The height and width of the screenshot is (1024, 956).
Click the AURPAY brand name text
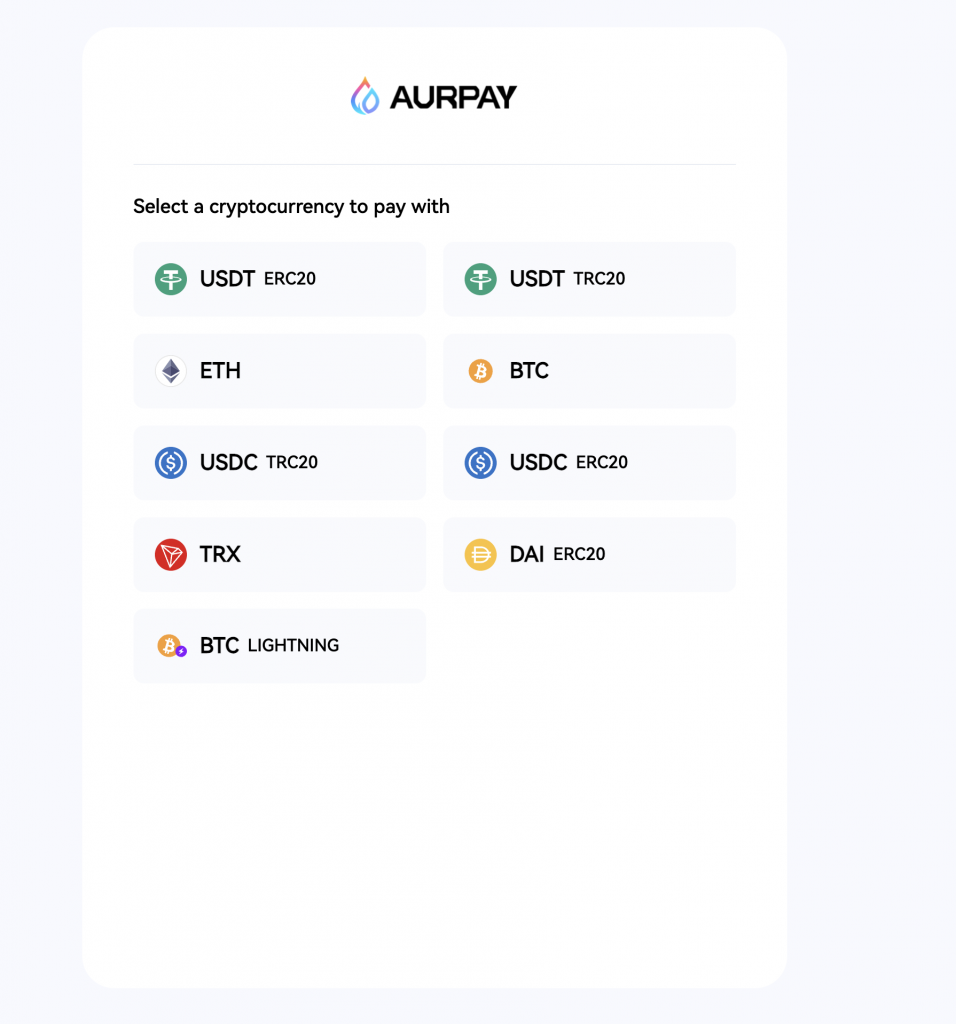point(453,97)
